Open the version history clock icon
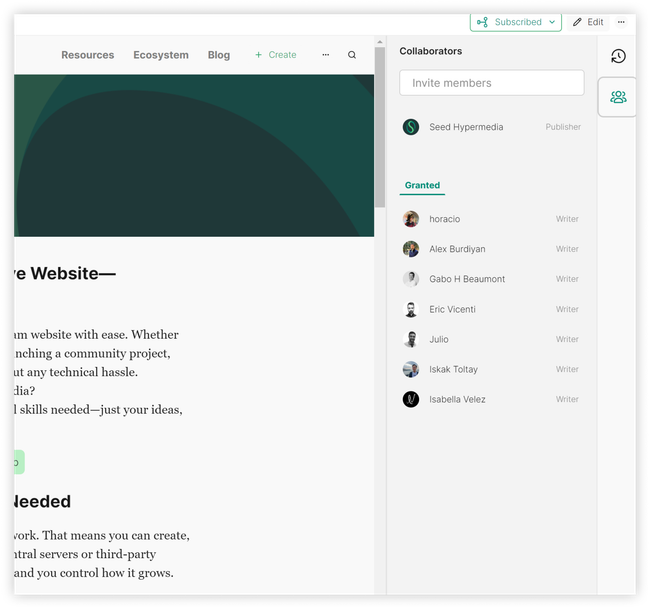 point(618,56)
